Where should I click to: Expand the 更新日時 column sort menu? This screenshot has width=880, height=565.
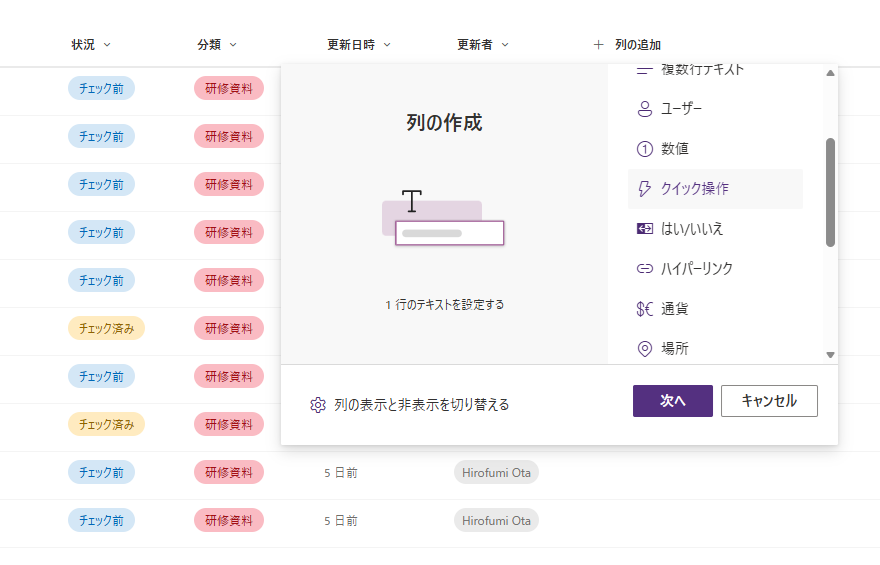(x=387, y=45)
